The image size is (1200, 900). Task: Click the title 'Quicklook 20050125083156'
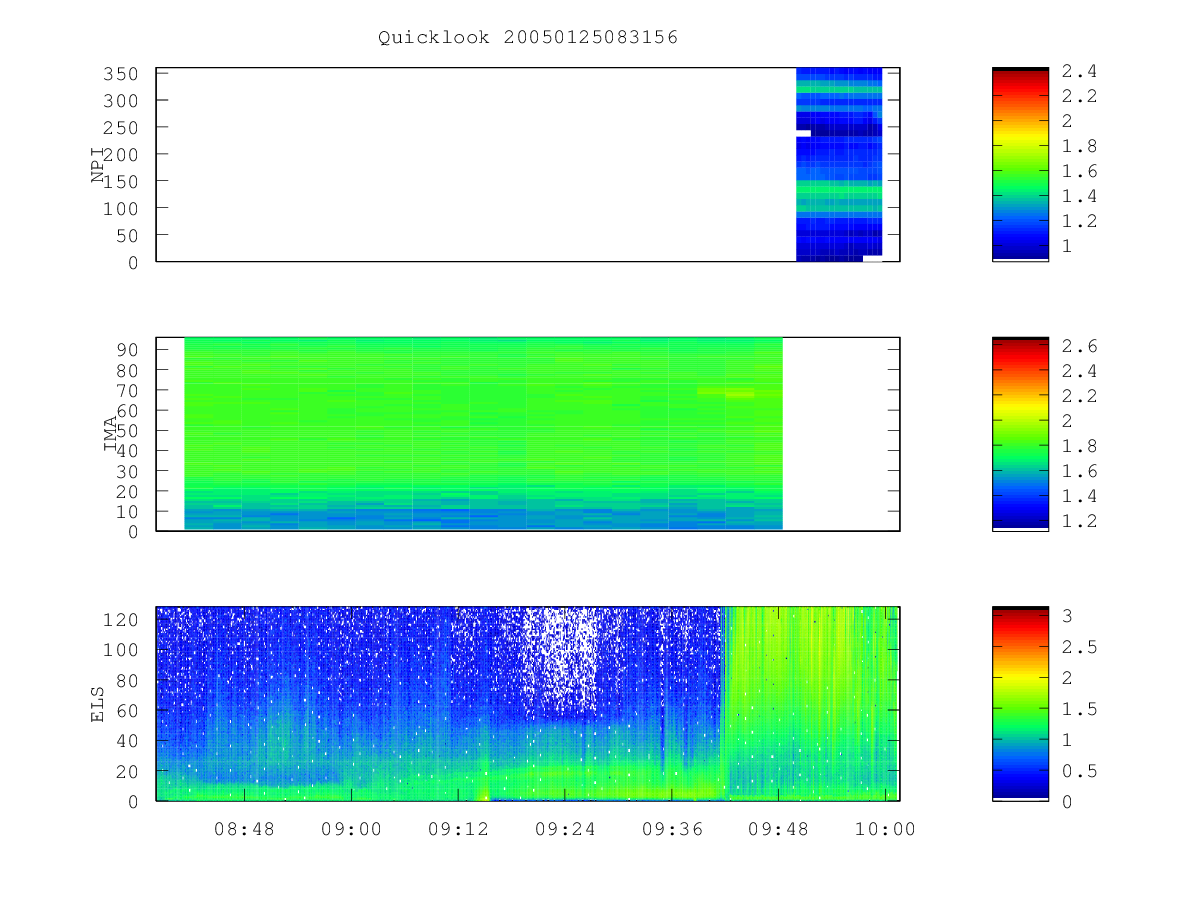(528, 38)
